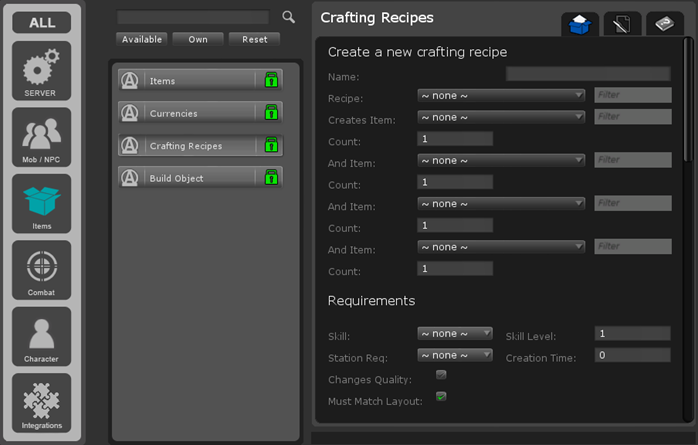Click the green lock on Currencies
The image size is (698, 445).
(270, 113)
